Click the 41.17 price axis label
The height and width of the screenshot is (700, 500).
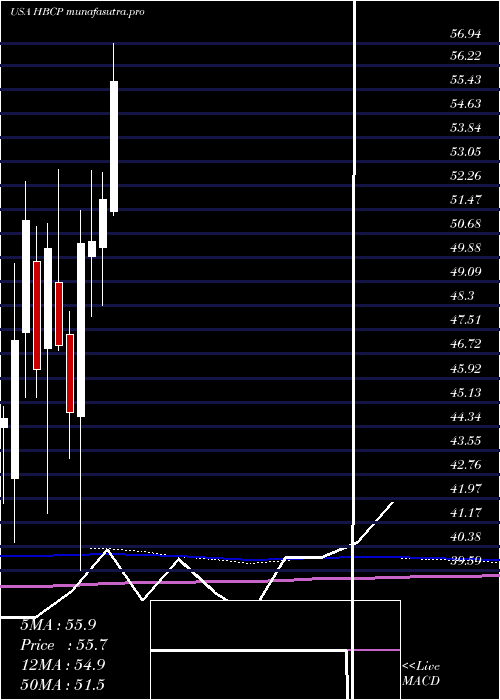tap(466, 512)
